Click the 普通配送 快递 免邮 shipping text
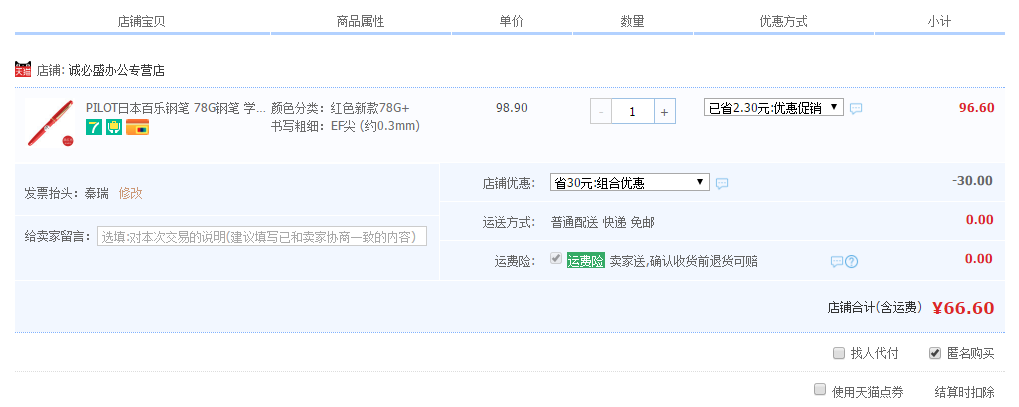1019x407 pixels. coord(603,223)
